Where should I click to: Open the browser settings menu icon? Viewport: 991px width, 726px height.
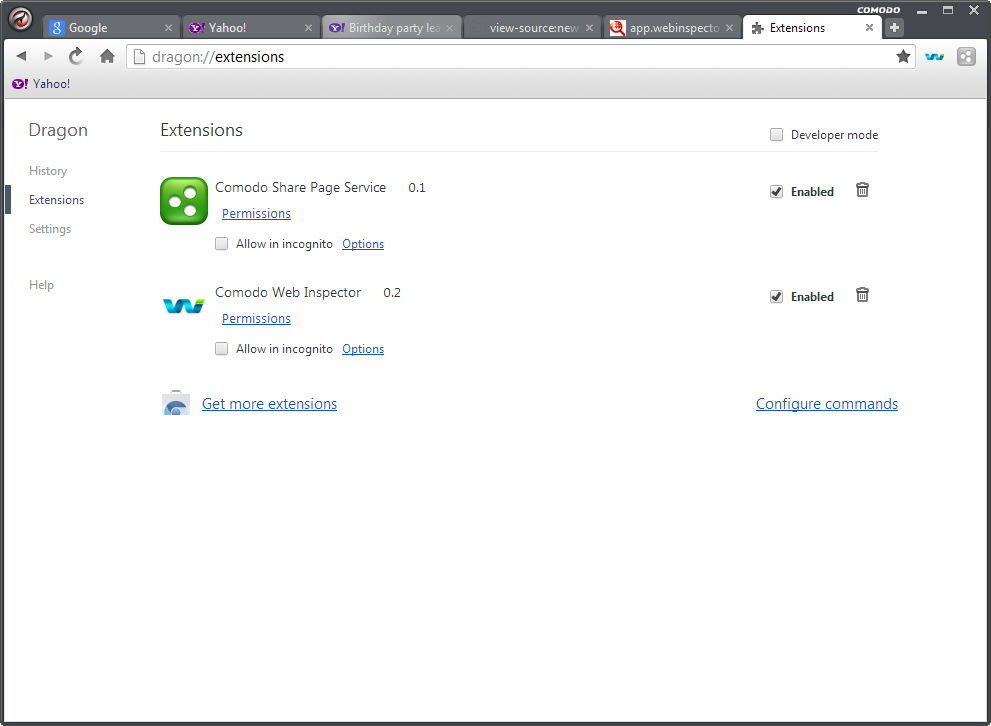(966, 57)
